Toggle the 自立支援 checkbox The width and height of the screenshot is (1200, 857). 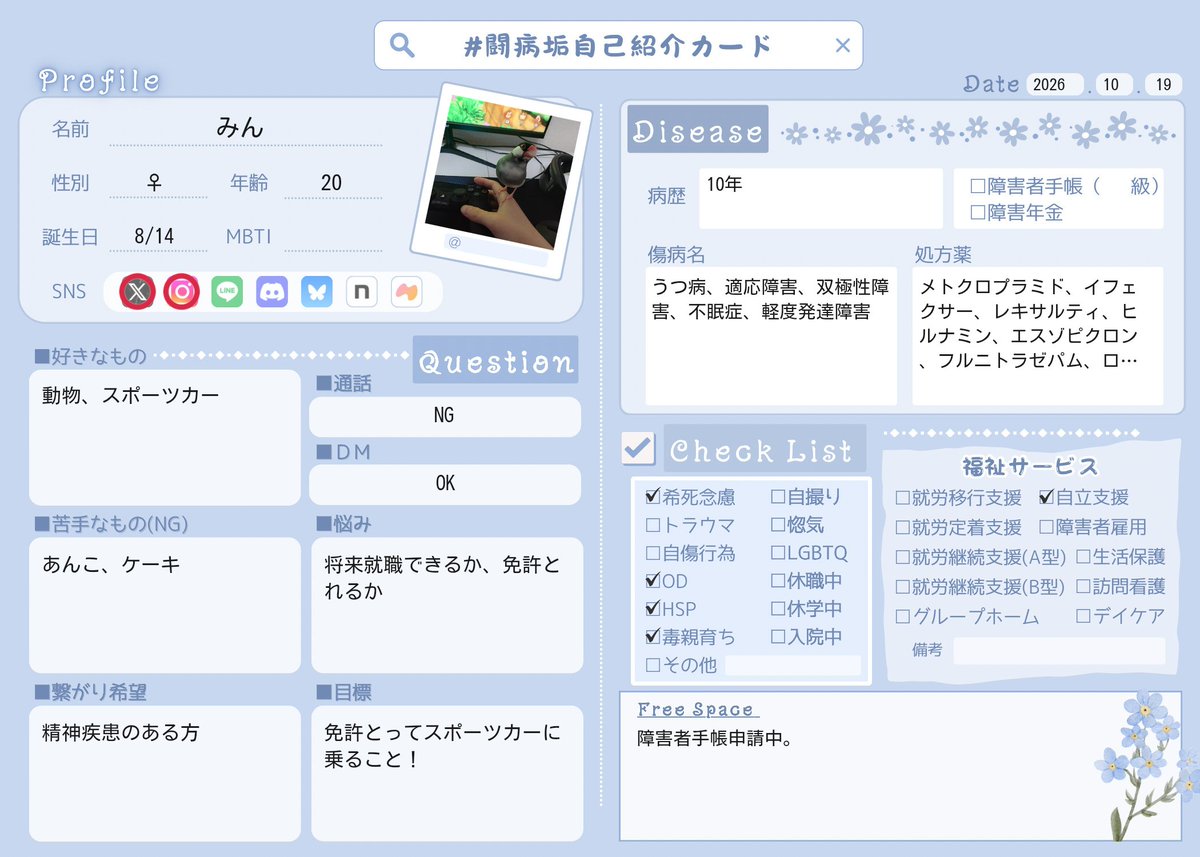point(1046,497)
